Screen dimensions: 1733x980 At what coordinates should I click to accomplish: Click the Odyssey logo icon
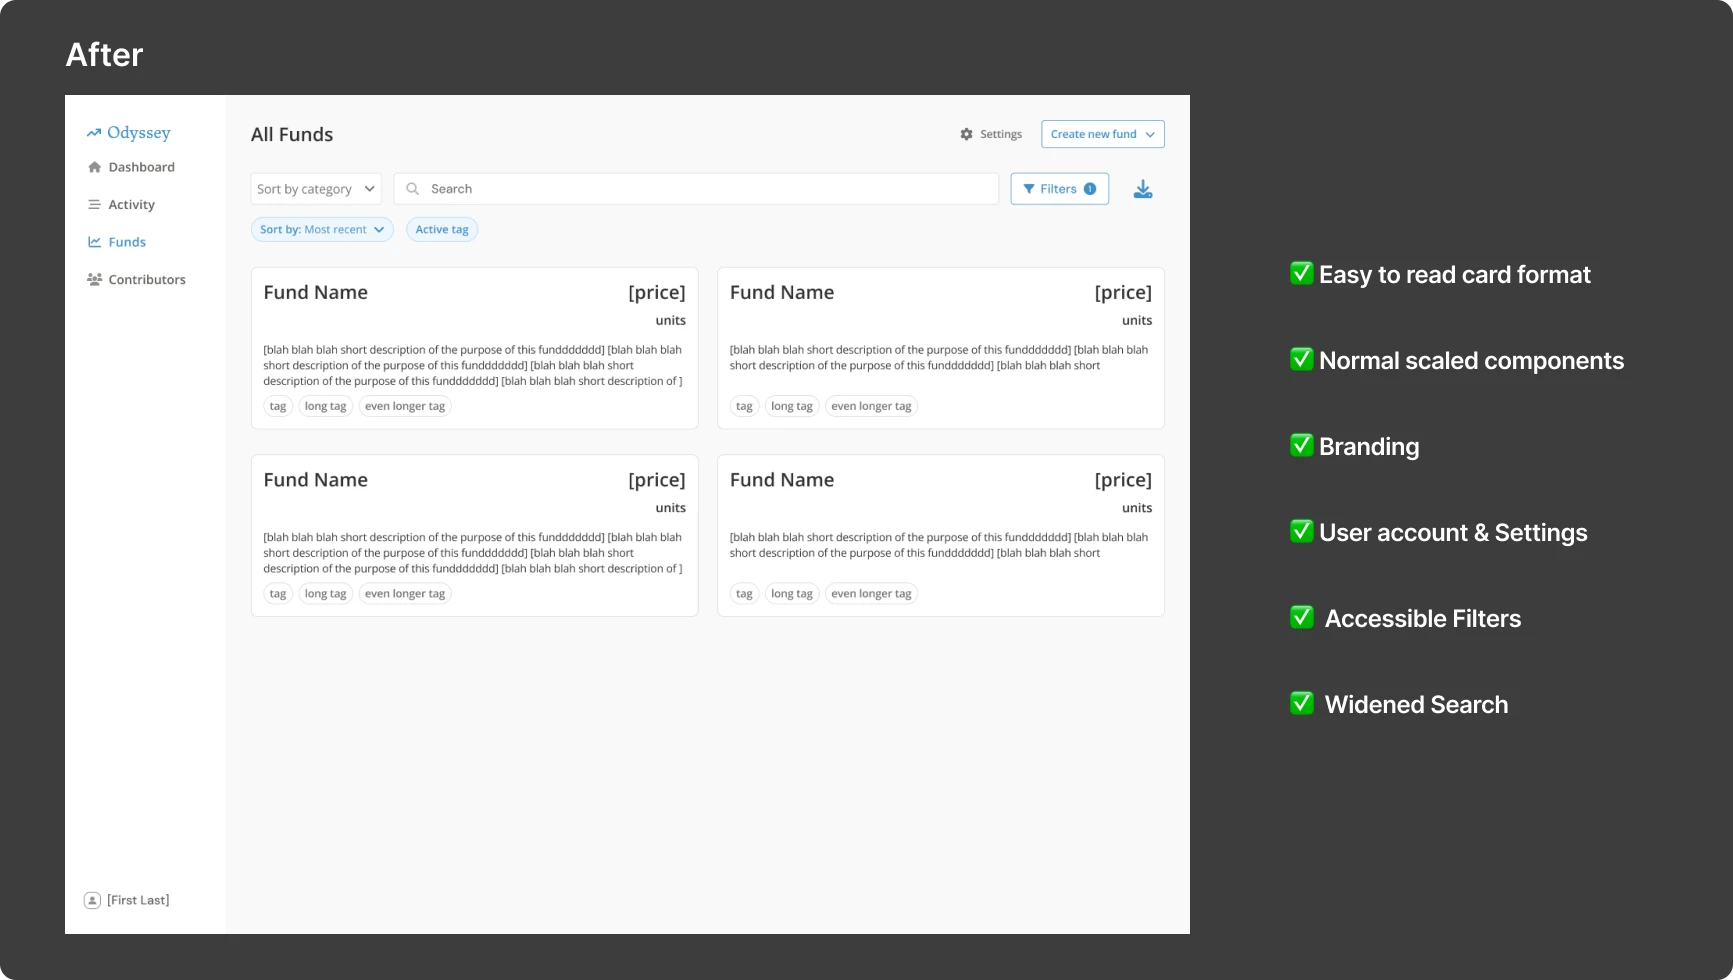point(94,133)
